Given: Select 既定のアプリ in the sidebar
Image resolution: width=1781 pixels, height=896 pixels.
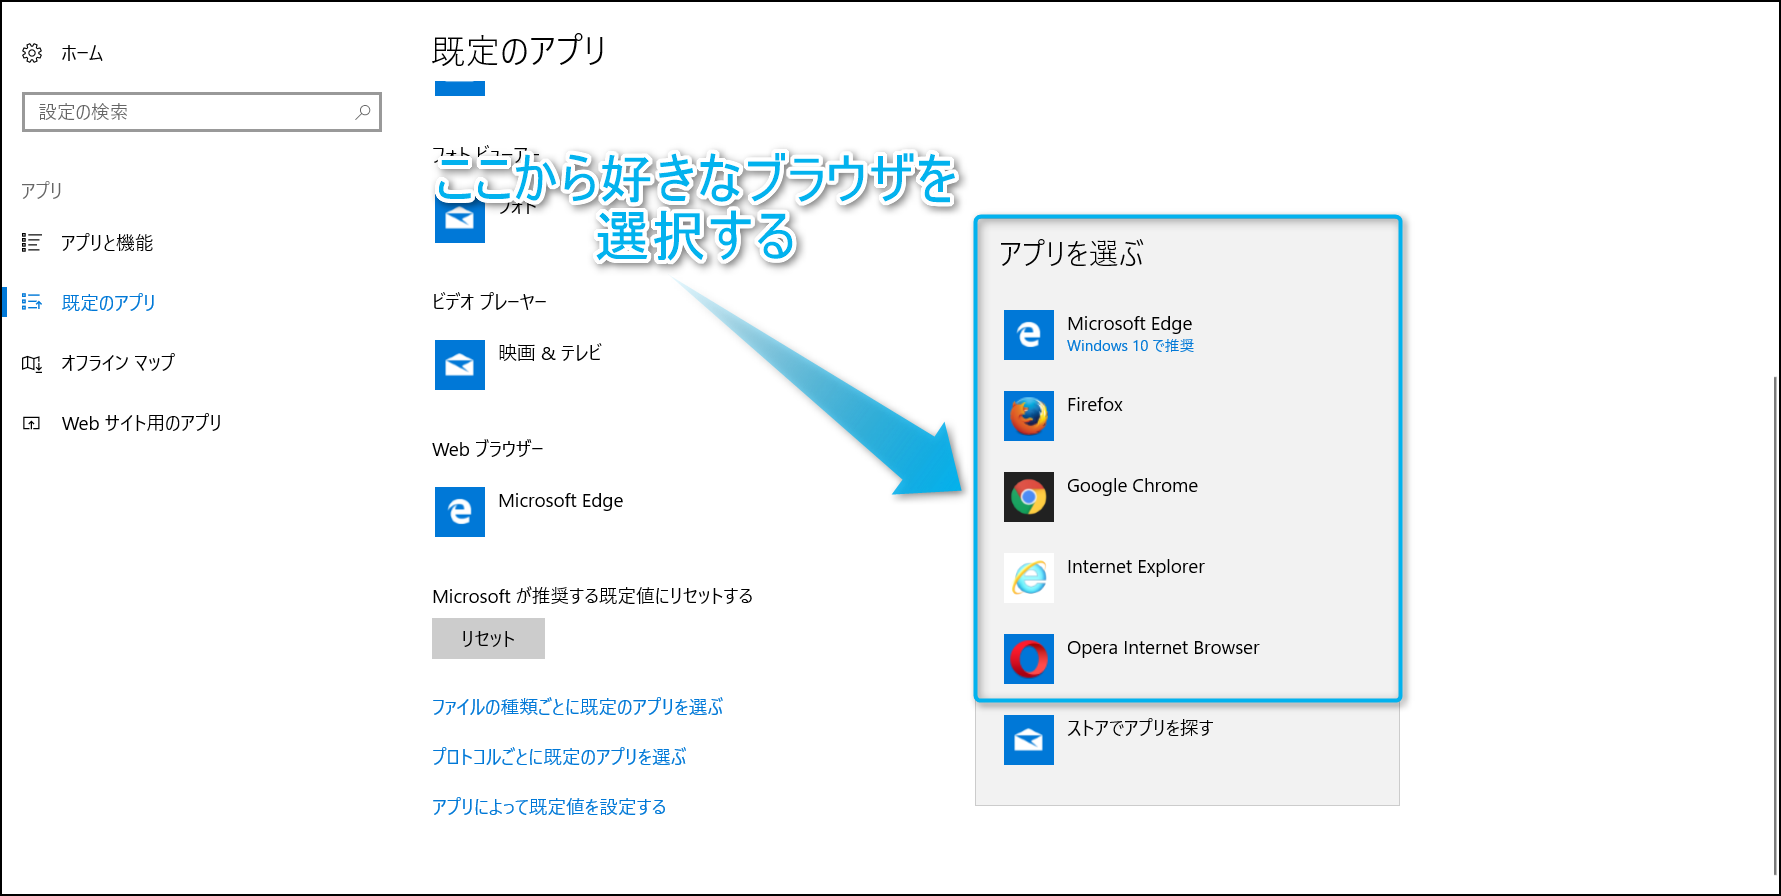Looking at the screenshot, I should coord(108,303).
